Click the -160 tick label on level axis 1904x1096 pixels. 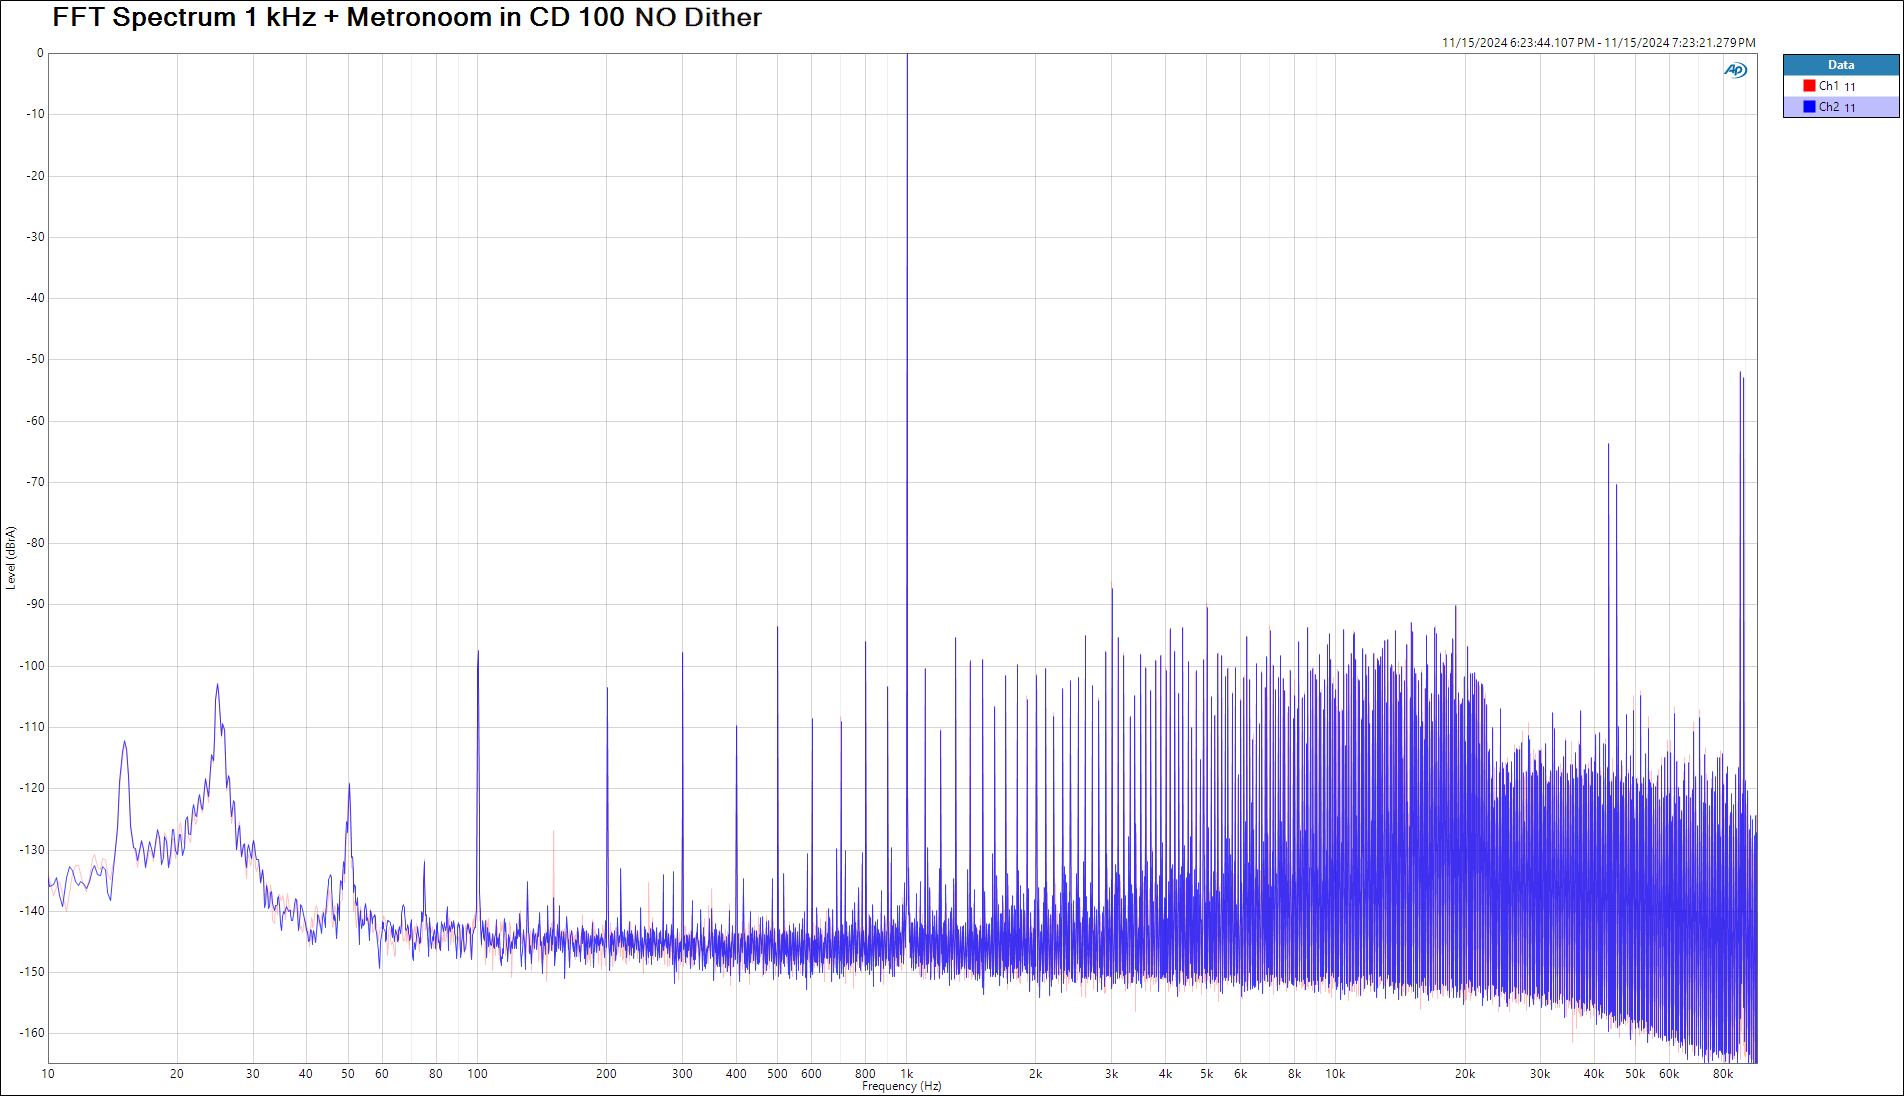tap(34, 1033)
